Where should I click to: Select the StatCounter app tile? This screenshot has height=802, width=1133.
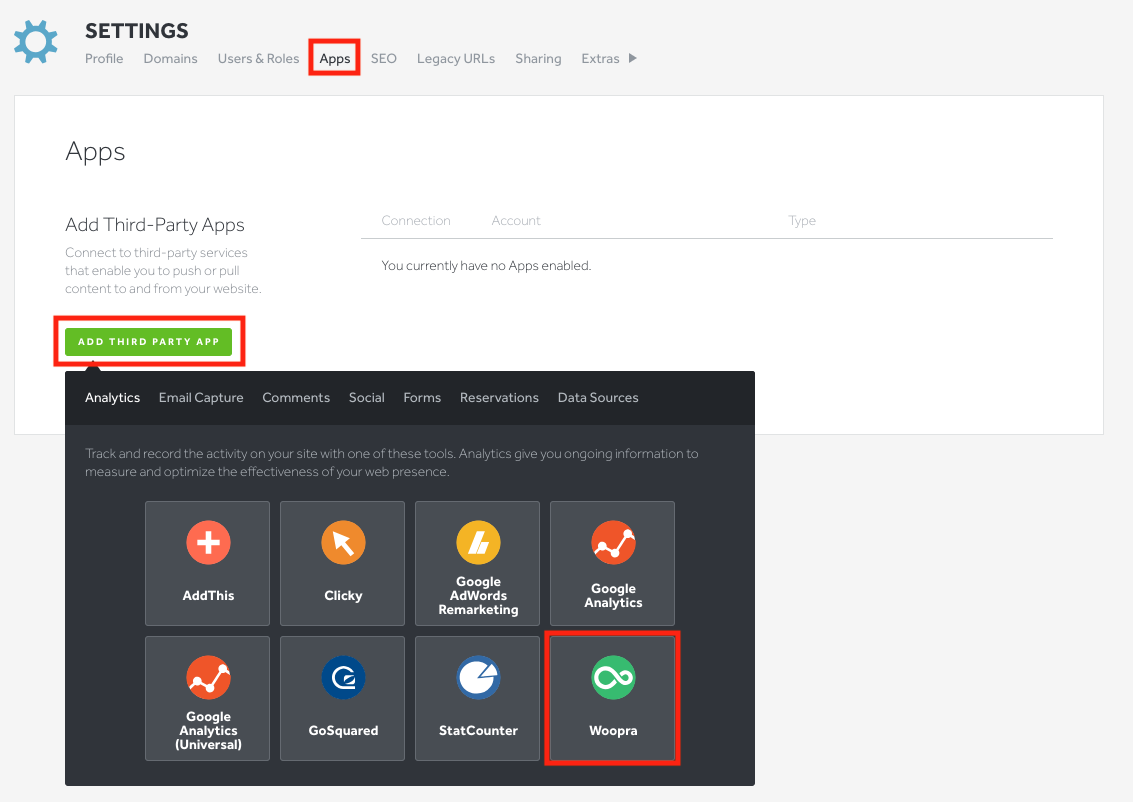(x=478, y=698)
